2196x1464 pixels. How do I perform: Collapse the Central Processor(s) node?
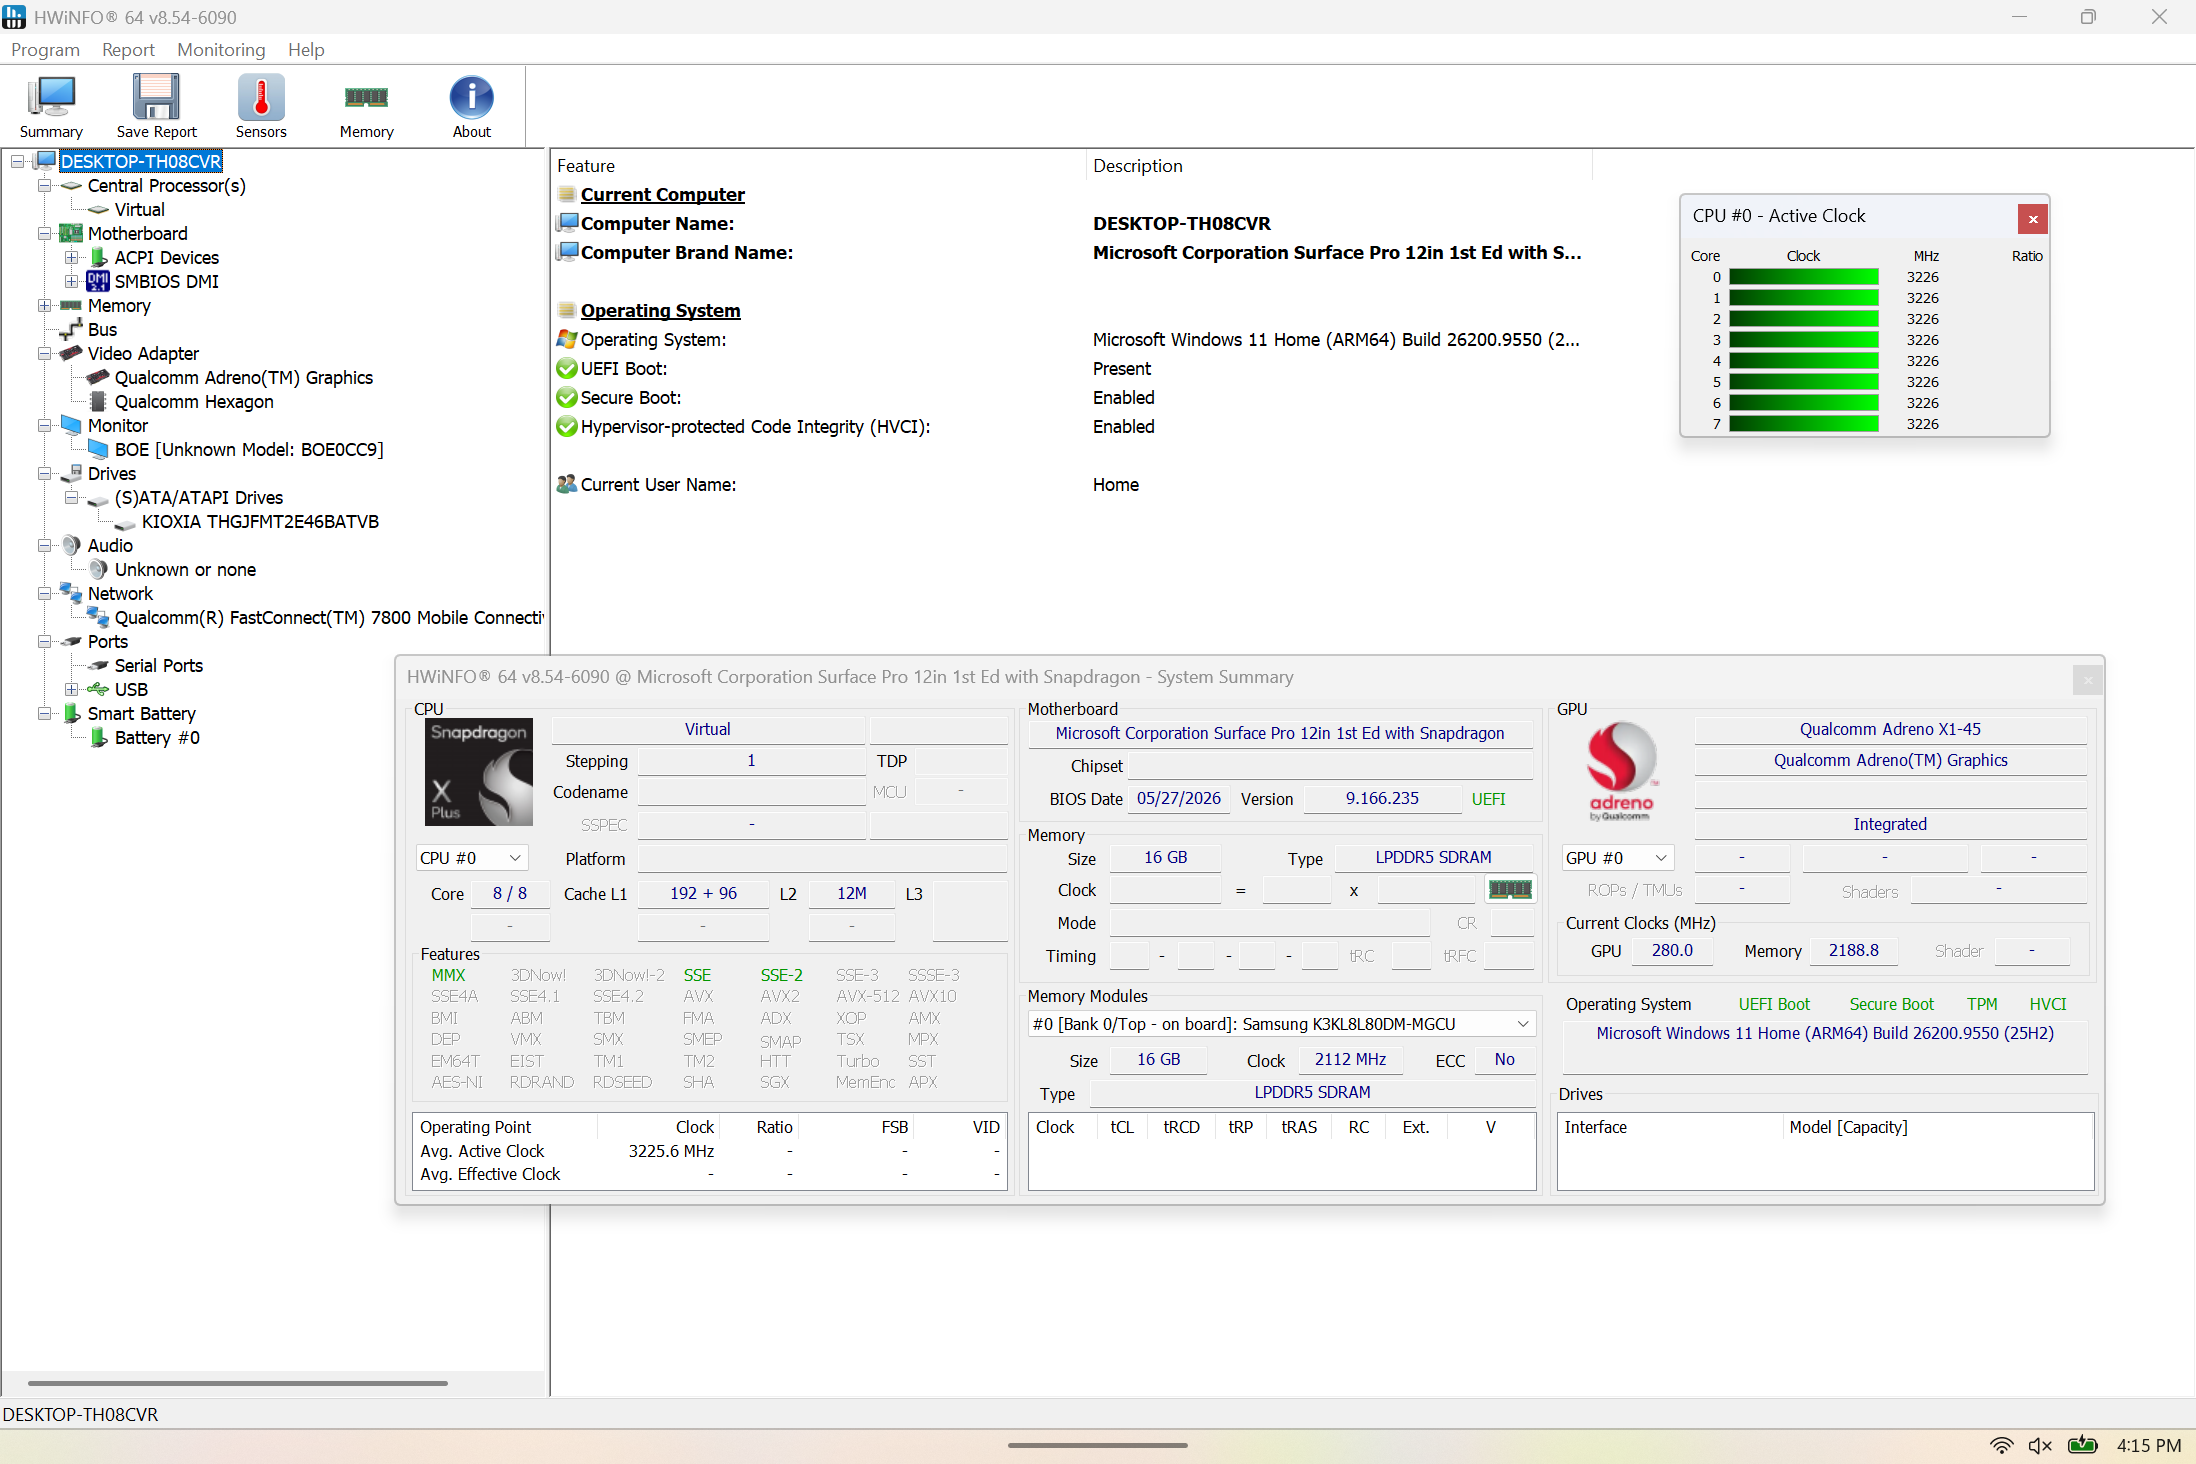pos(44,185)
